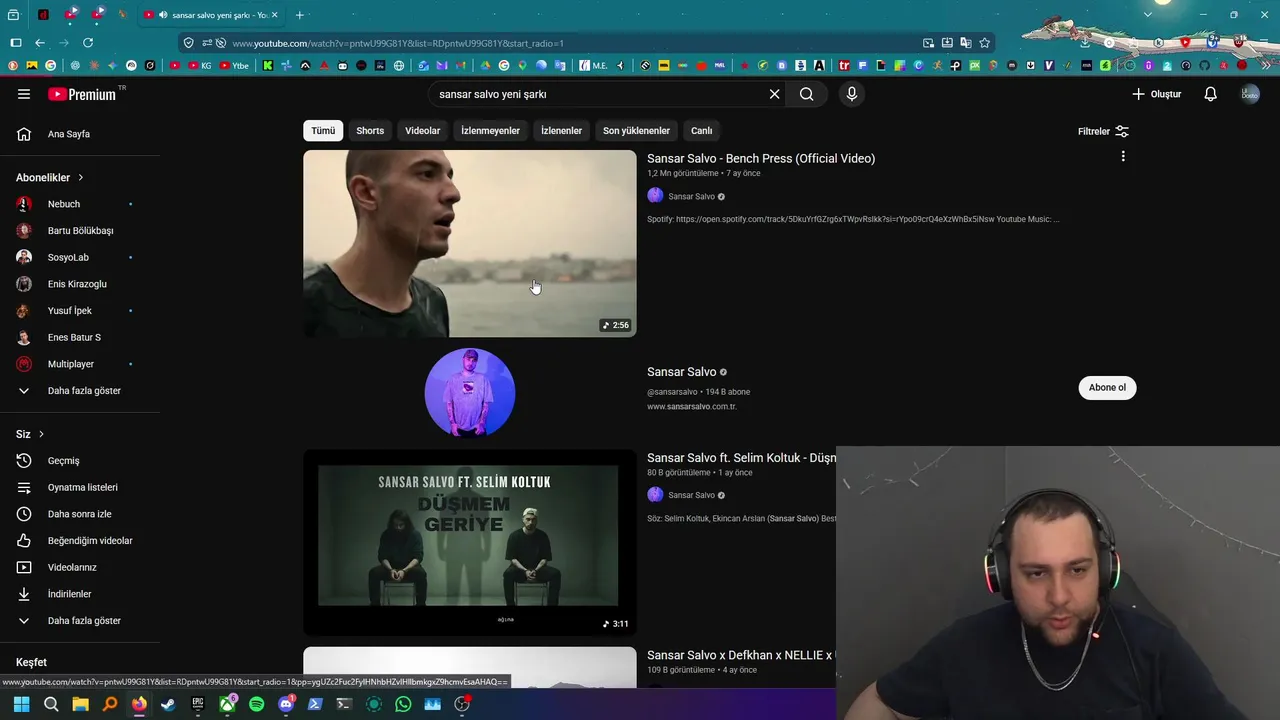Screen dimensions: 1280x720
Task: Expand the Abonelikler section arrow
Action: pyautogui.click(x=80, y=177)
